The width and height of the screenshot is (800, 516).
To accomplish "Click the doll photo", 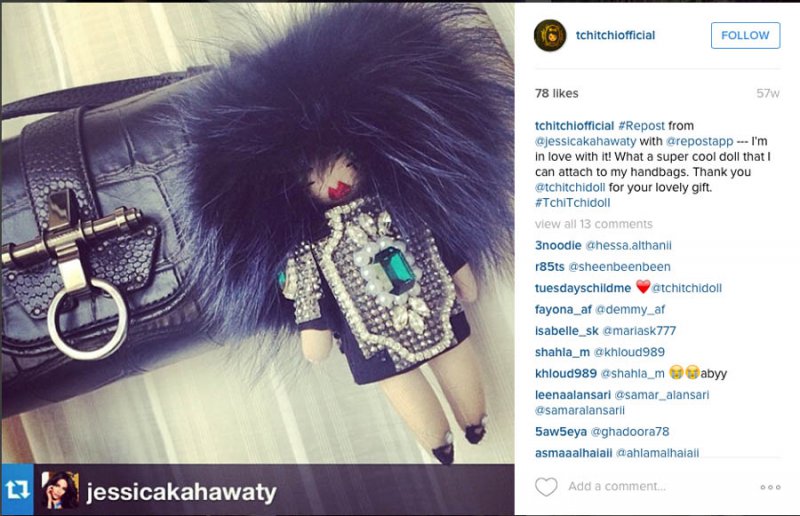I will 258,232.
